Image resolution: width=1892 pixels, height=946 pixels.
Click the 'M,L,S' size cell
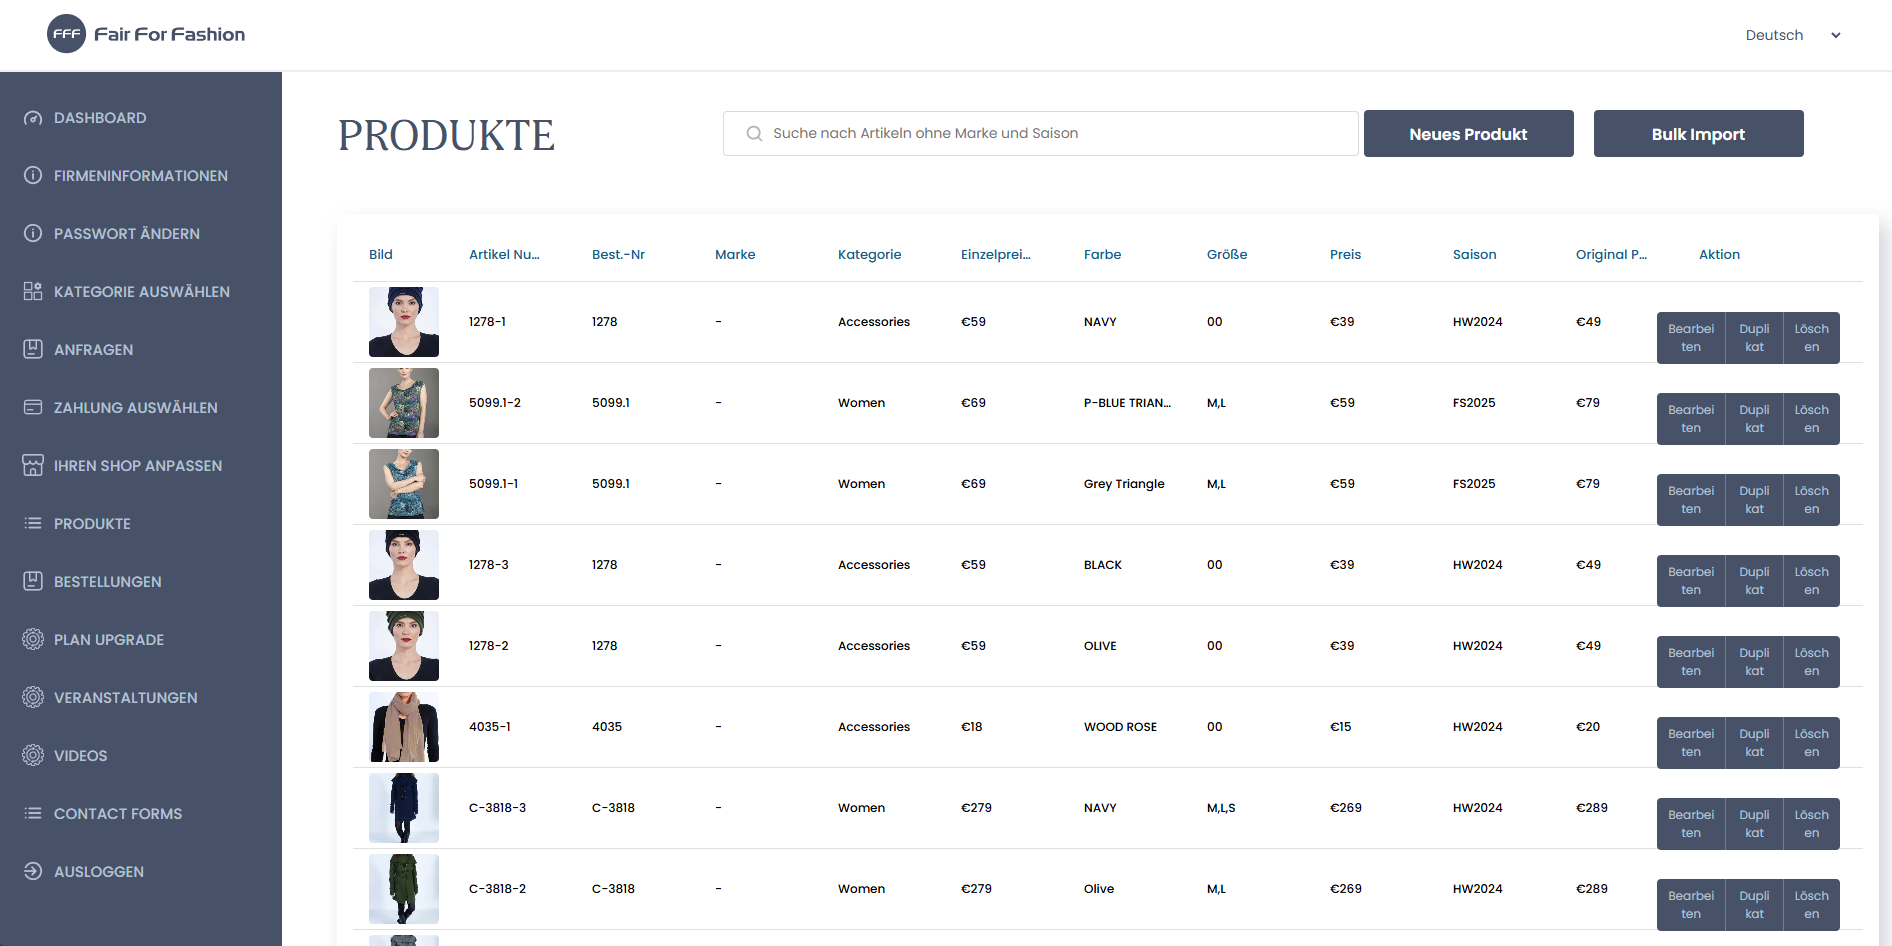[x=1221, y=808]
